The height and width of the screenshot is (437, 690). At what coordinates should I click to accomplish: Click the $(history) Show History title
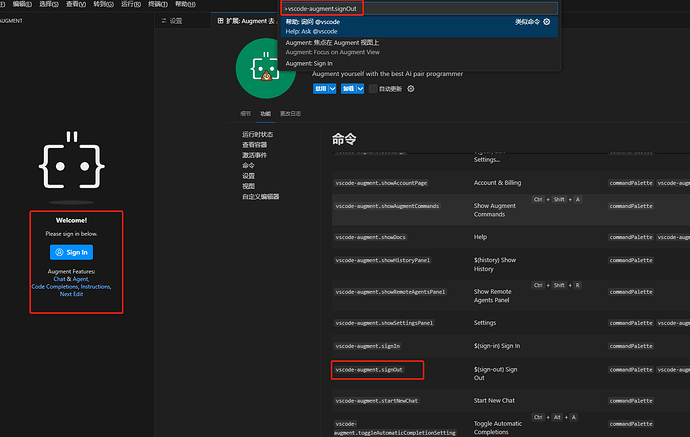495,264
